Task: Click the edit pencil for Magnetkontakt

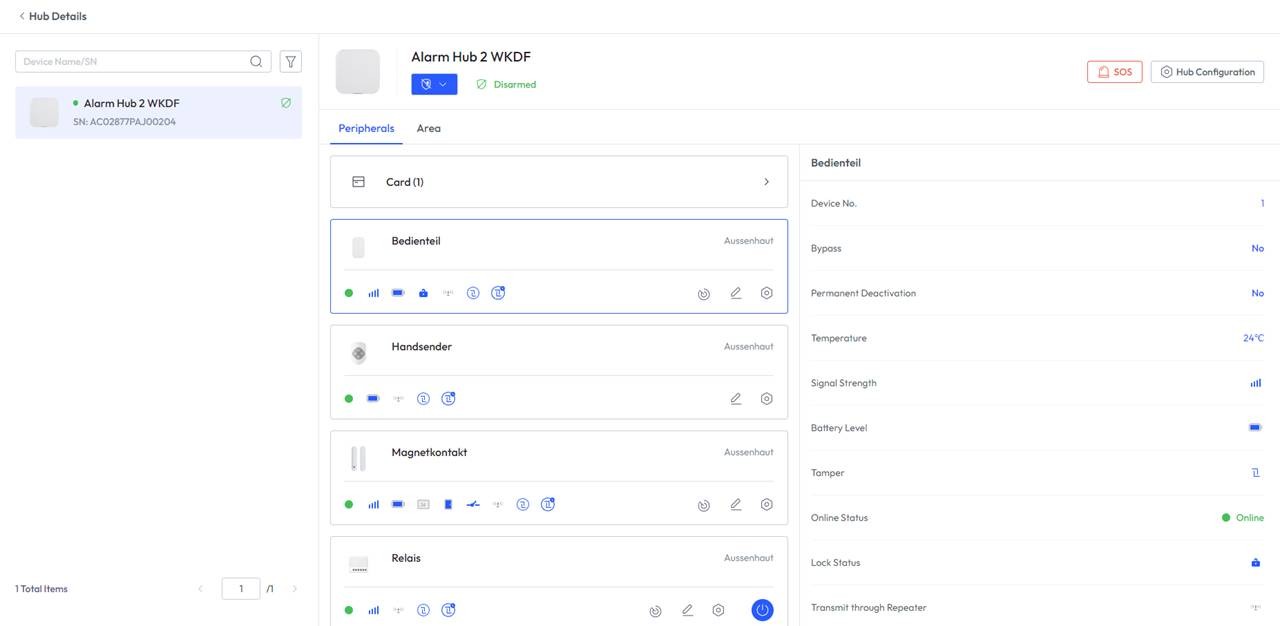Action: [x=736, y=504]
